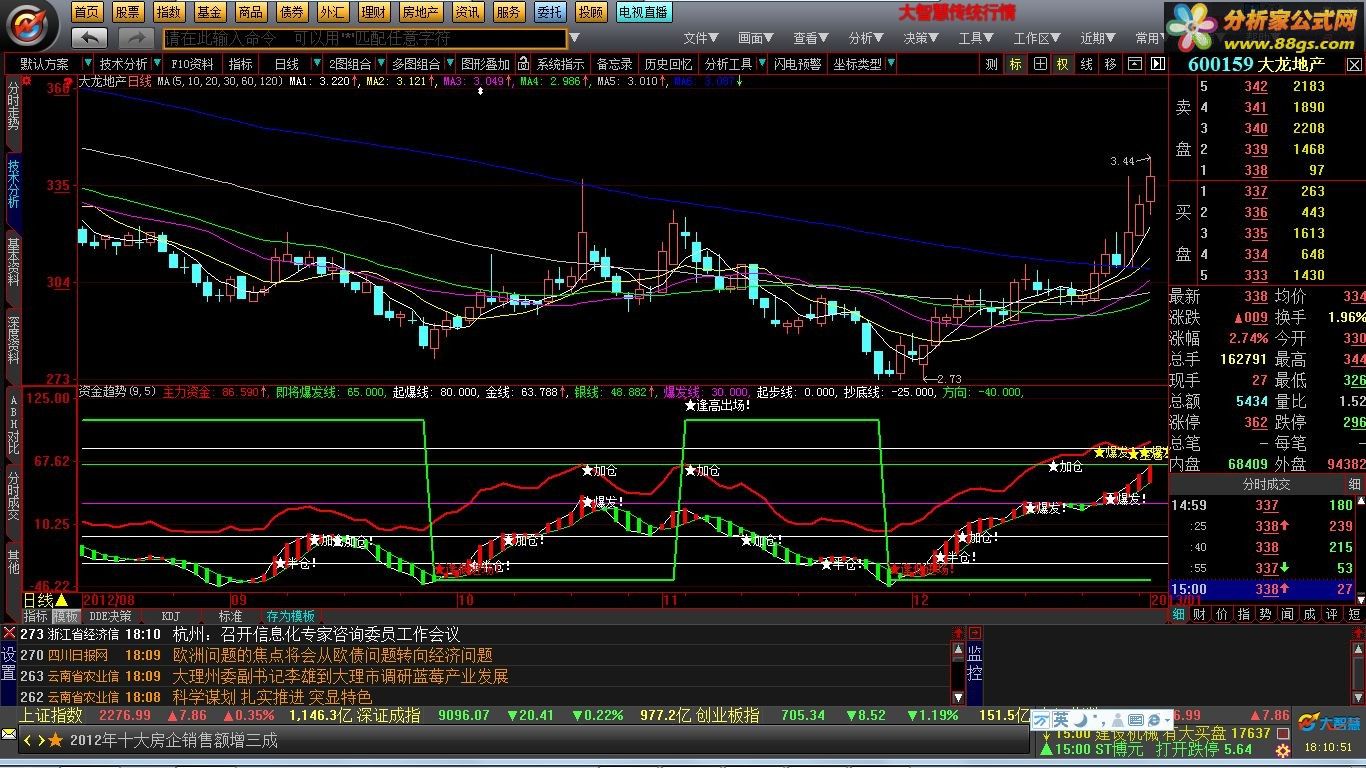Toggle the 标 marker icon
Screen dimensions: 1366x768
1016,64
